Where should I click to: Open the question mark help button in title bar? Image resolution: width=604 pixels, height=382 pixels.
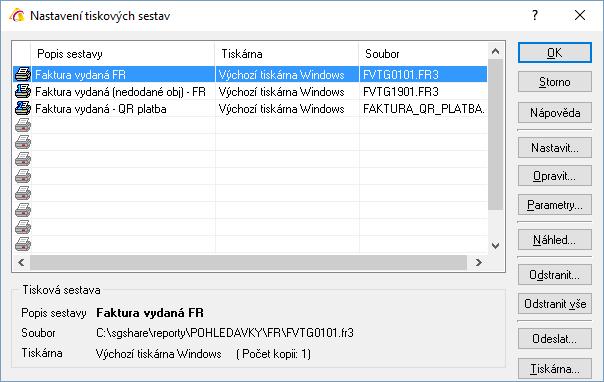click(535, 15)
